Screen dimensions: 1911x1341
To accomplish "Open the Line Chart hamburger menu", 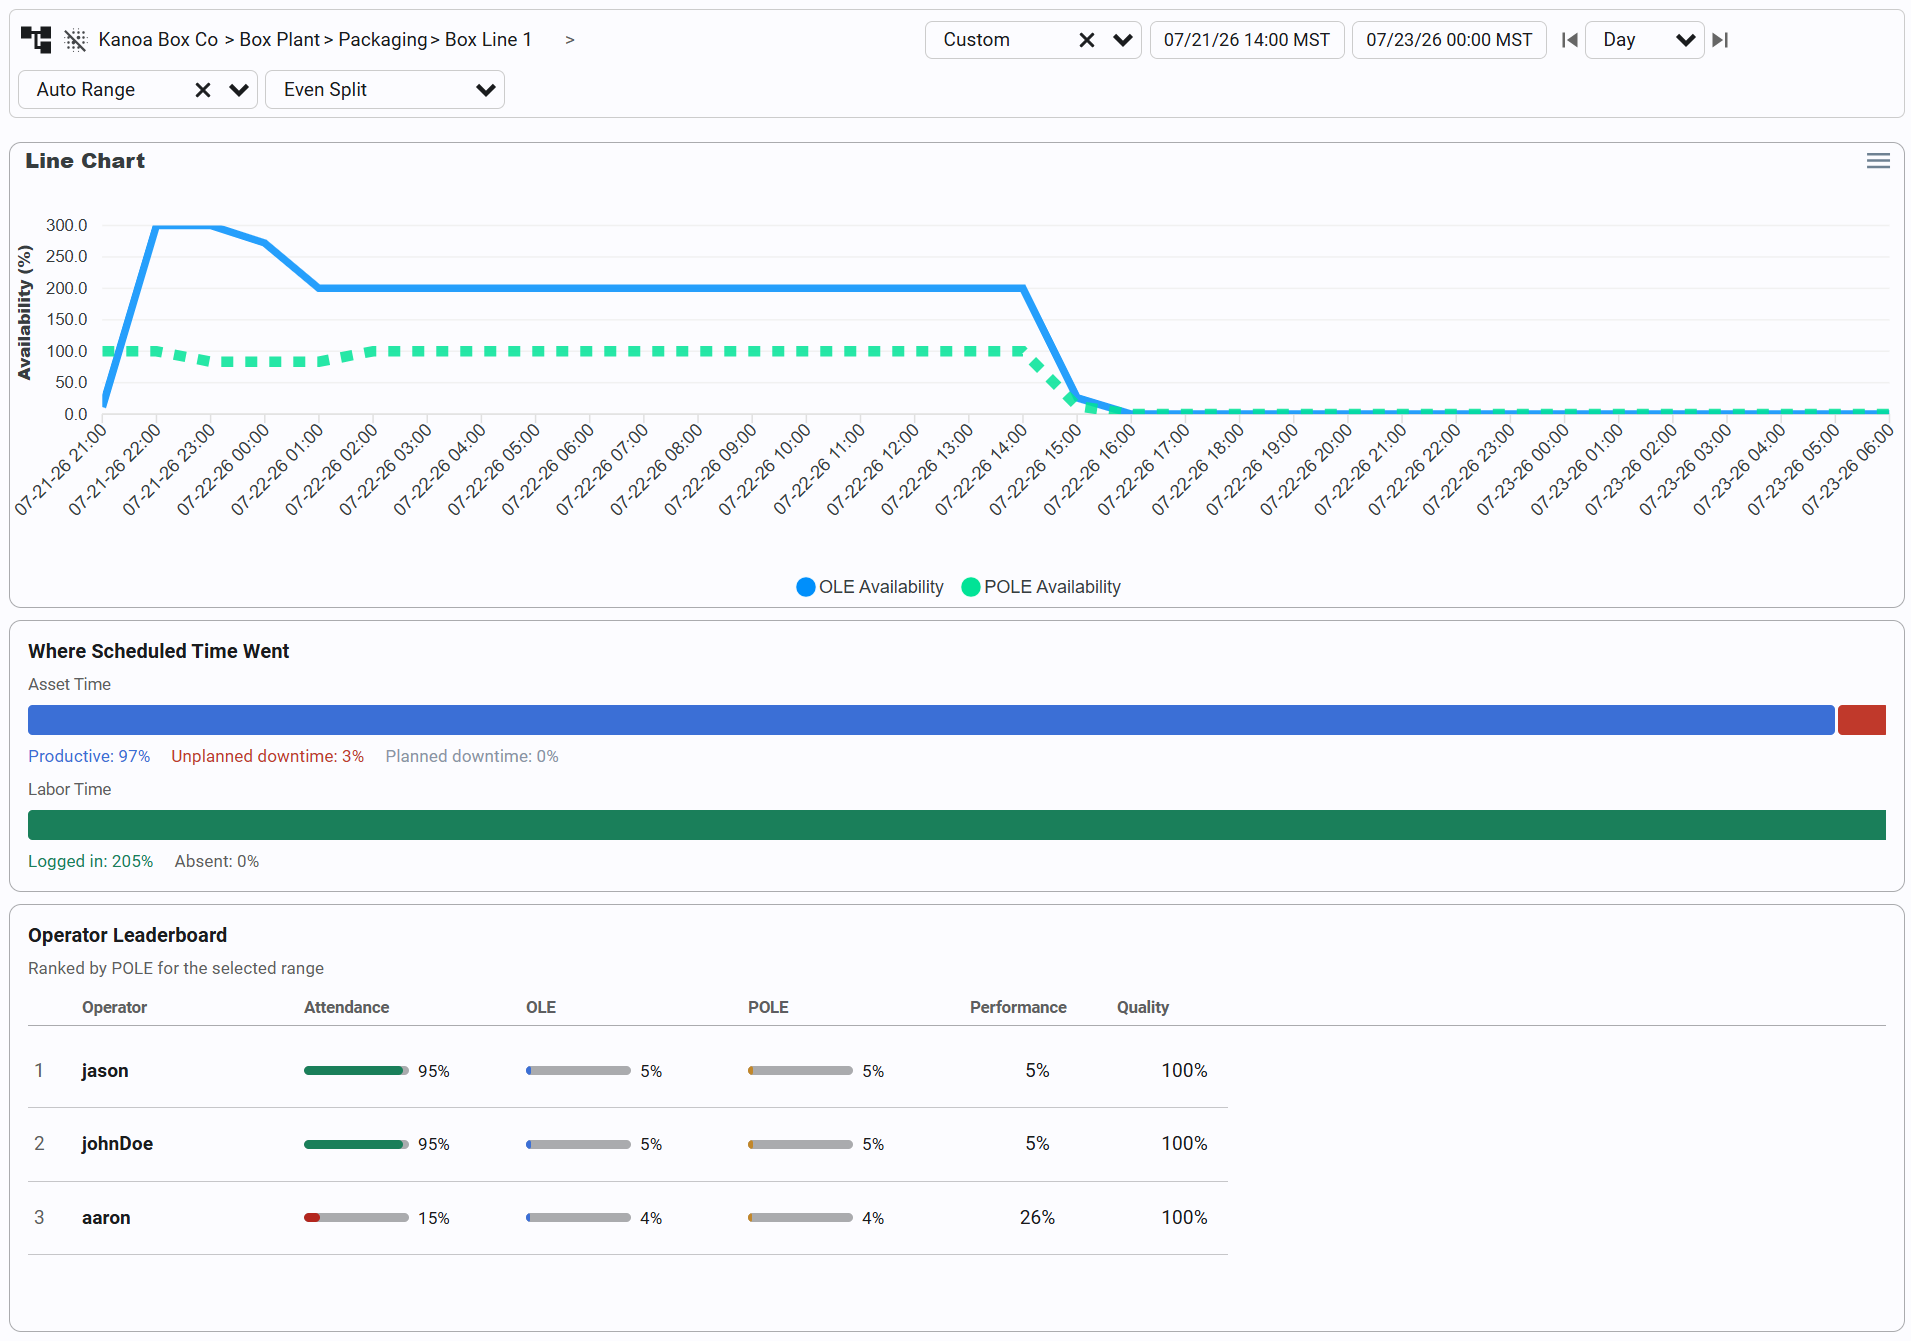I will coord(1878,161).
